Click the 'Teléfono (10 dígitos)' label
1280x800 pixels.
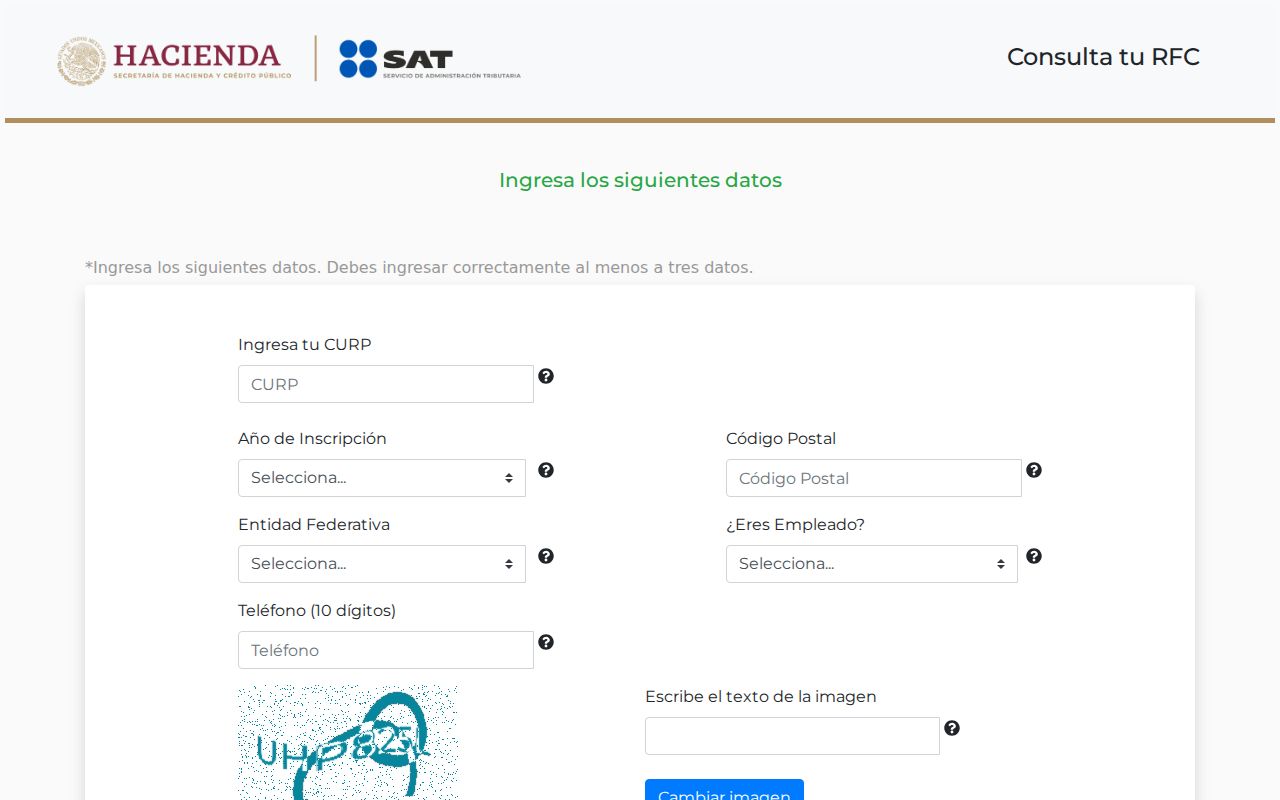[x=317, y=610]
